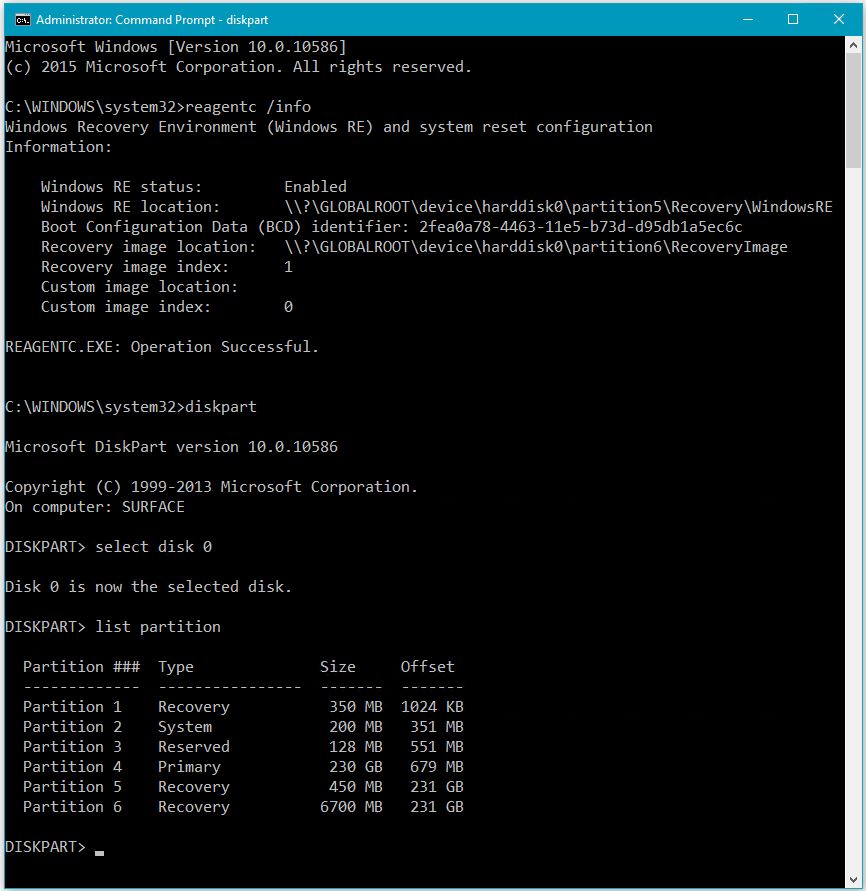Minimize the Command Prompt window
The height and width of the screenshot is (891, 866).
point(748,19)
